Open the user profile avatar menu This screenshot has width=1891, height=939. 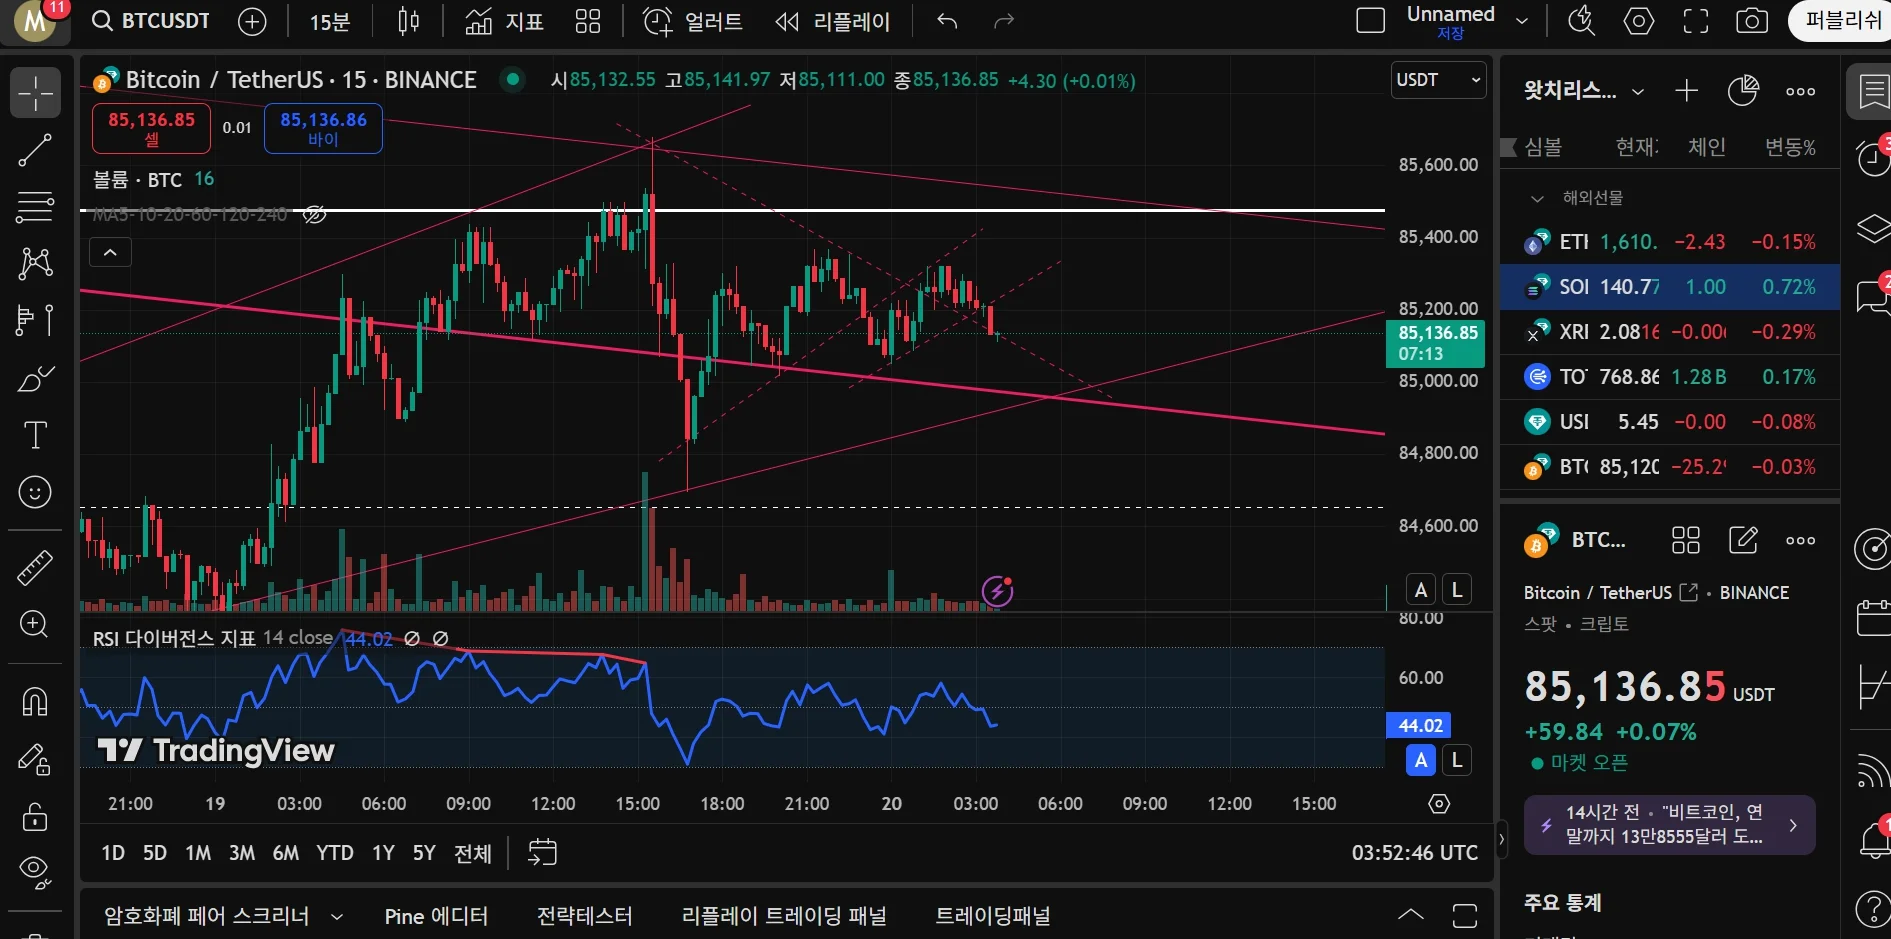coord(35,21)
